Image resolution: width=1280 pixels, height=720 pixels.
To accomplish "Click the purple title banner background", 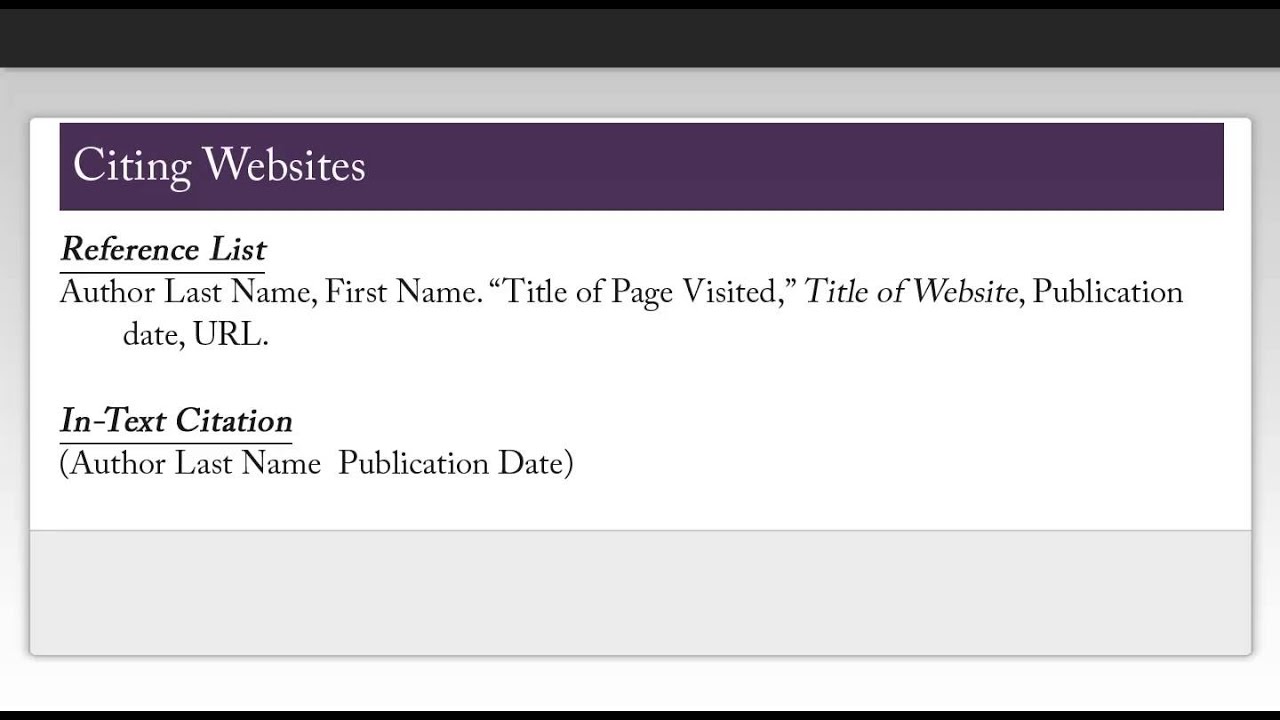I will pyautogui.click(x=800, y=166).
